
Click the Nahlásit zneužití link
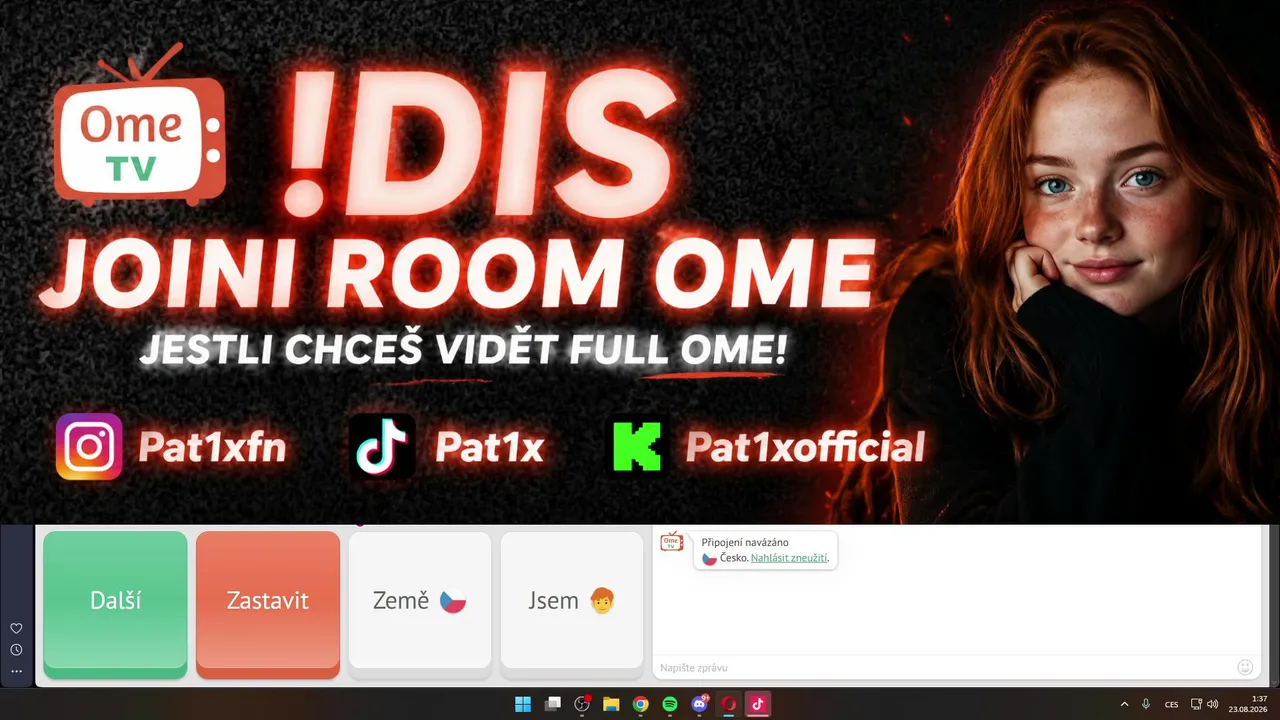coord(789,558)
